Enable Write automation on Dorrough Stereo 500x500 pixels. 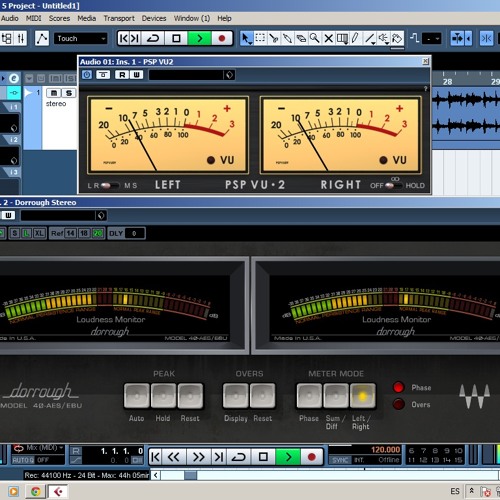tap(8, 215)
